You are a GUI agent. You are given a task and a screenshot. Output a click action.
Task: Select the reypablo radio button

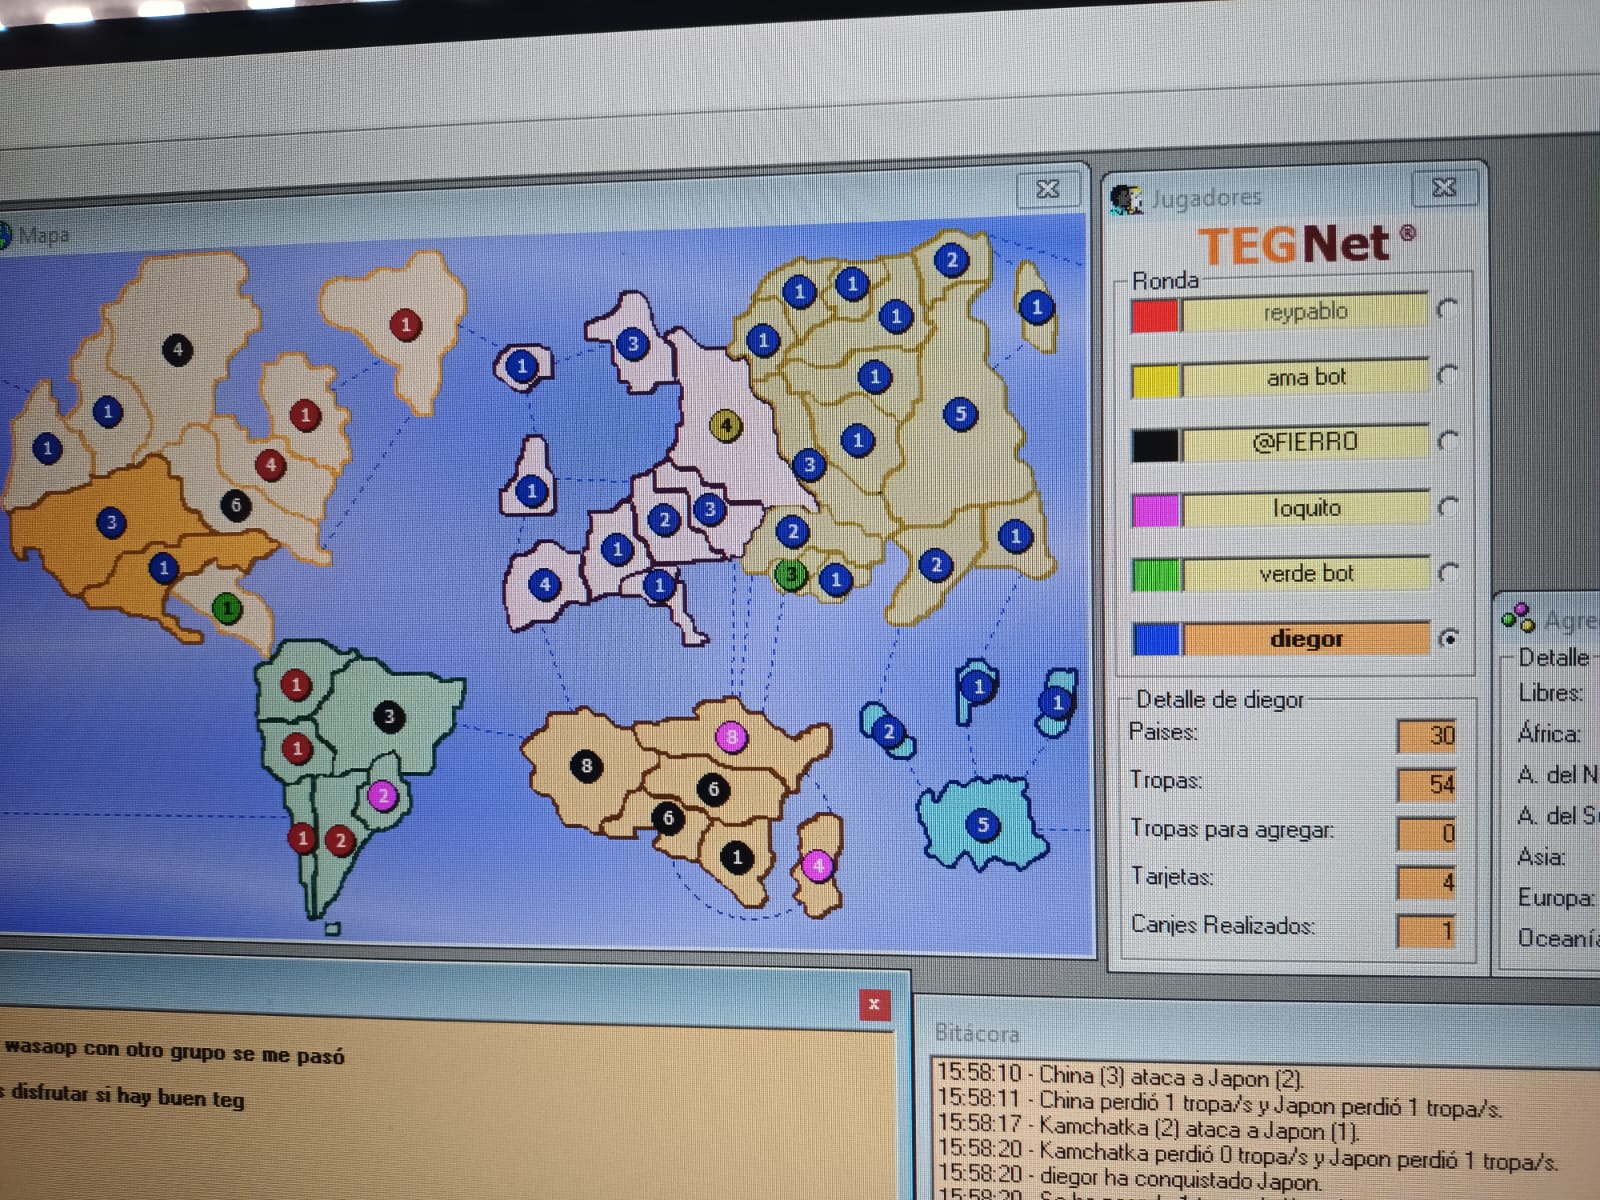click(x=1446, y=309)
